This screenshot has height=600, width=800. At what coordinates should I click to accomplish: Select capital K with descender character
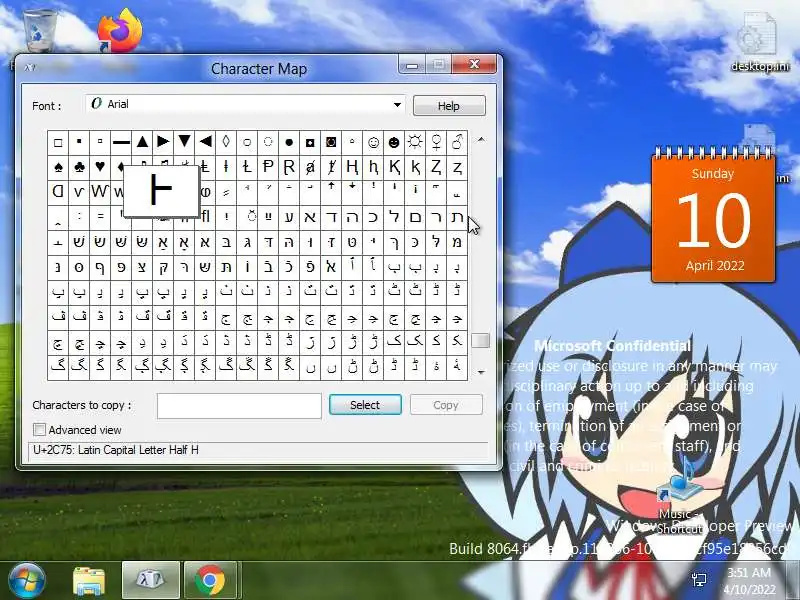coord(394,167)
